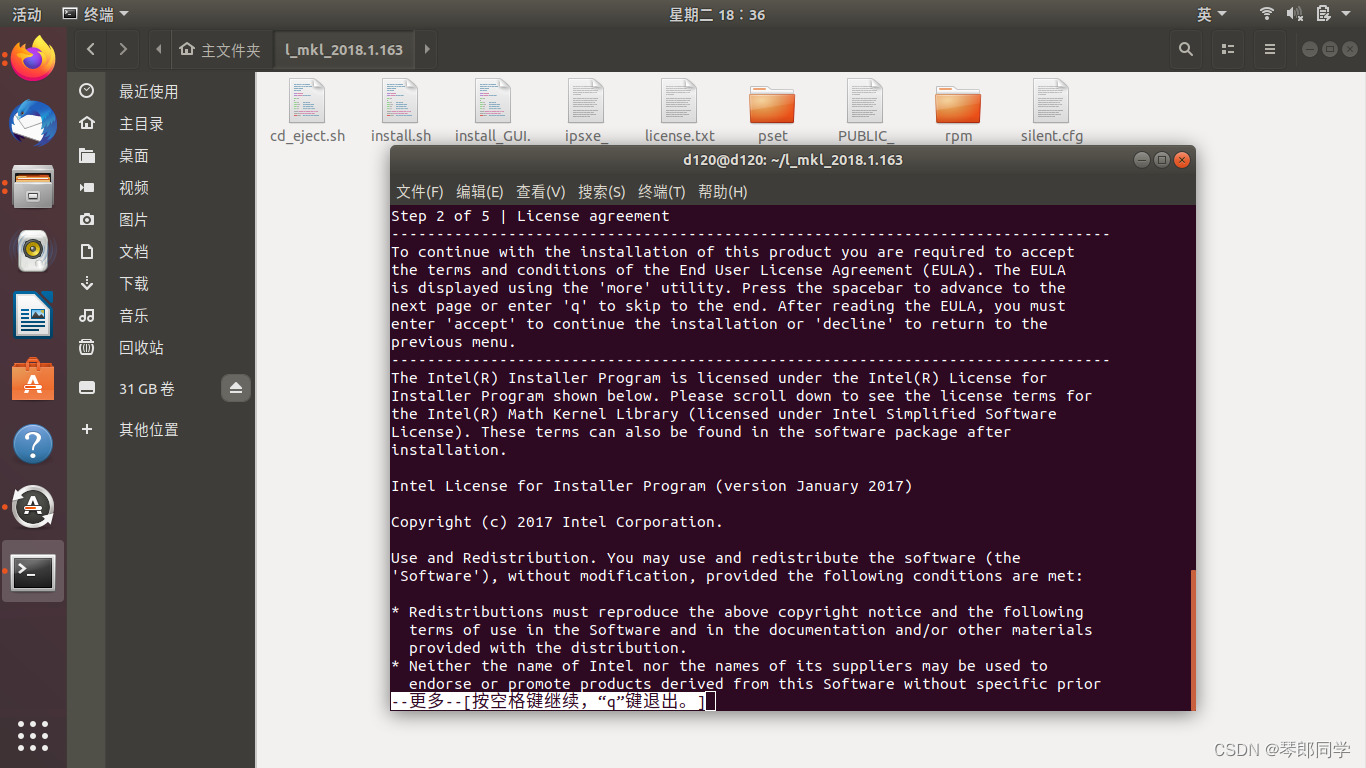Search files with magnifier icon
The image size is (1366, 768).
[1186, 49]
